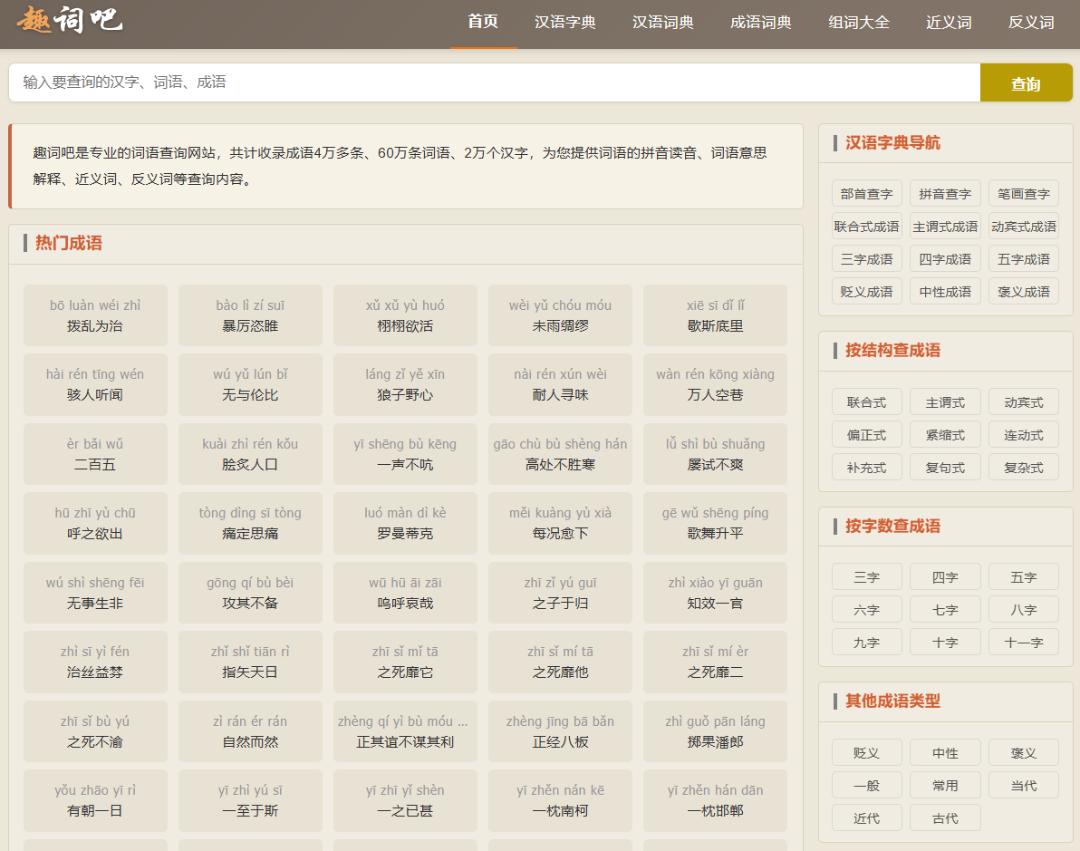
Task: Open the idiom card 拨乱为治
Action: click(x=95, y=315)
